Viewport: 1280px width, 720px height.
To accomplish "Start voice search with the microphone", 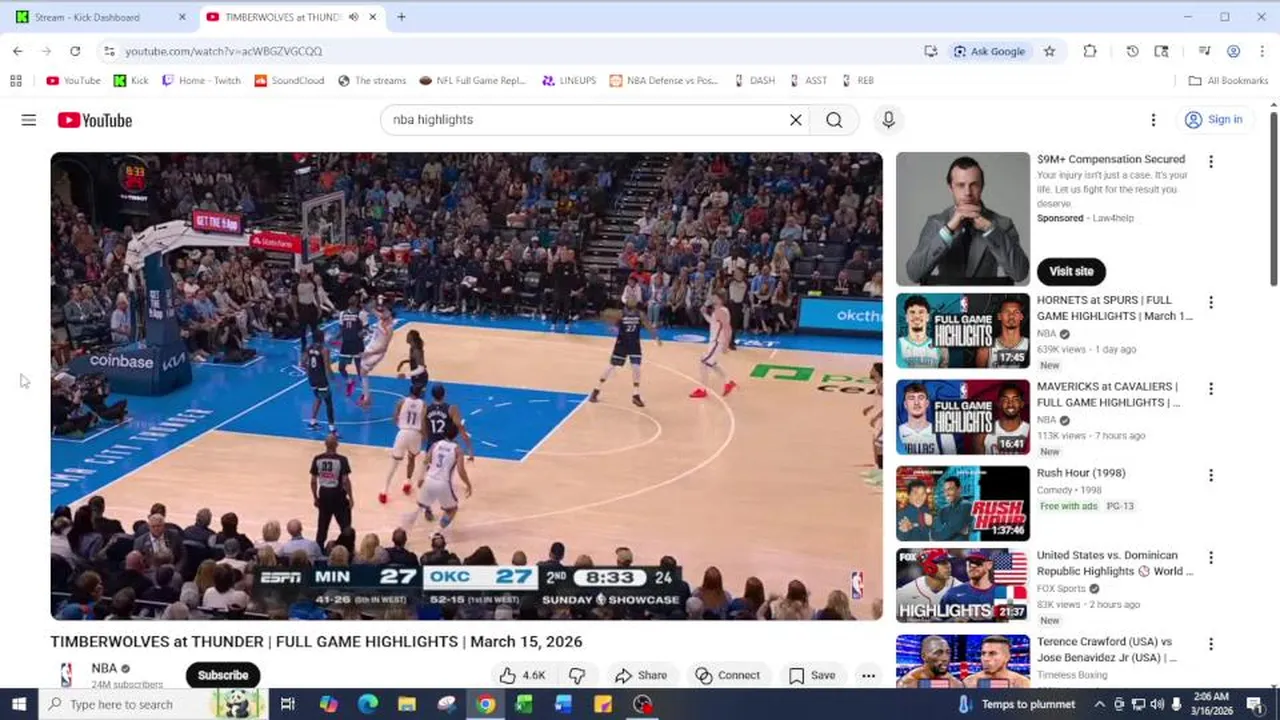I will point(888,120).
